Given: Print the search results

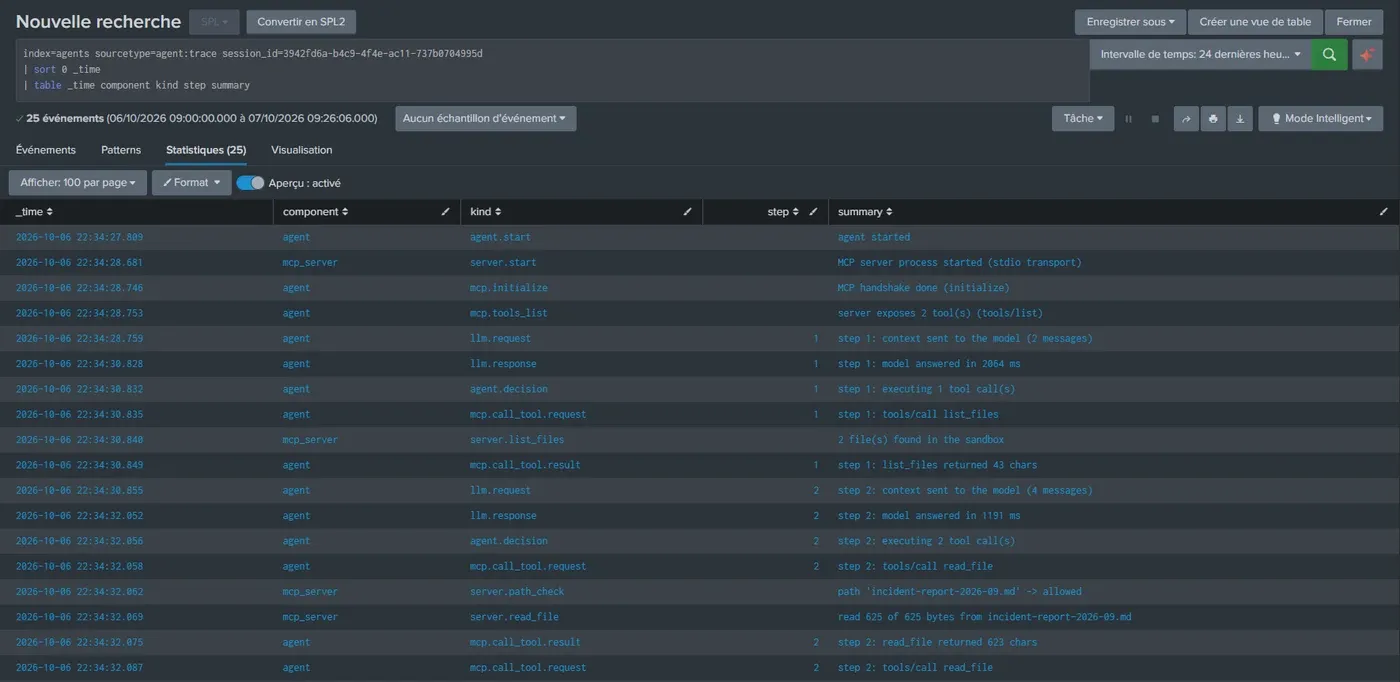Looking at the screenshot, I should click(x=1213, y=119).
